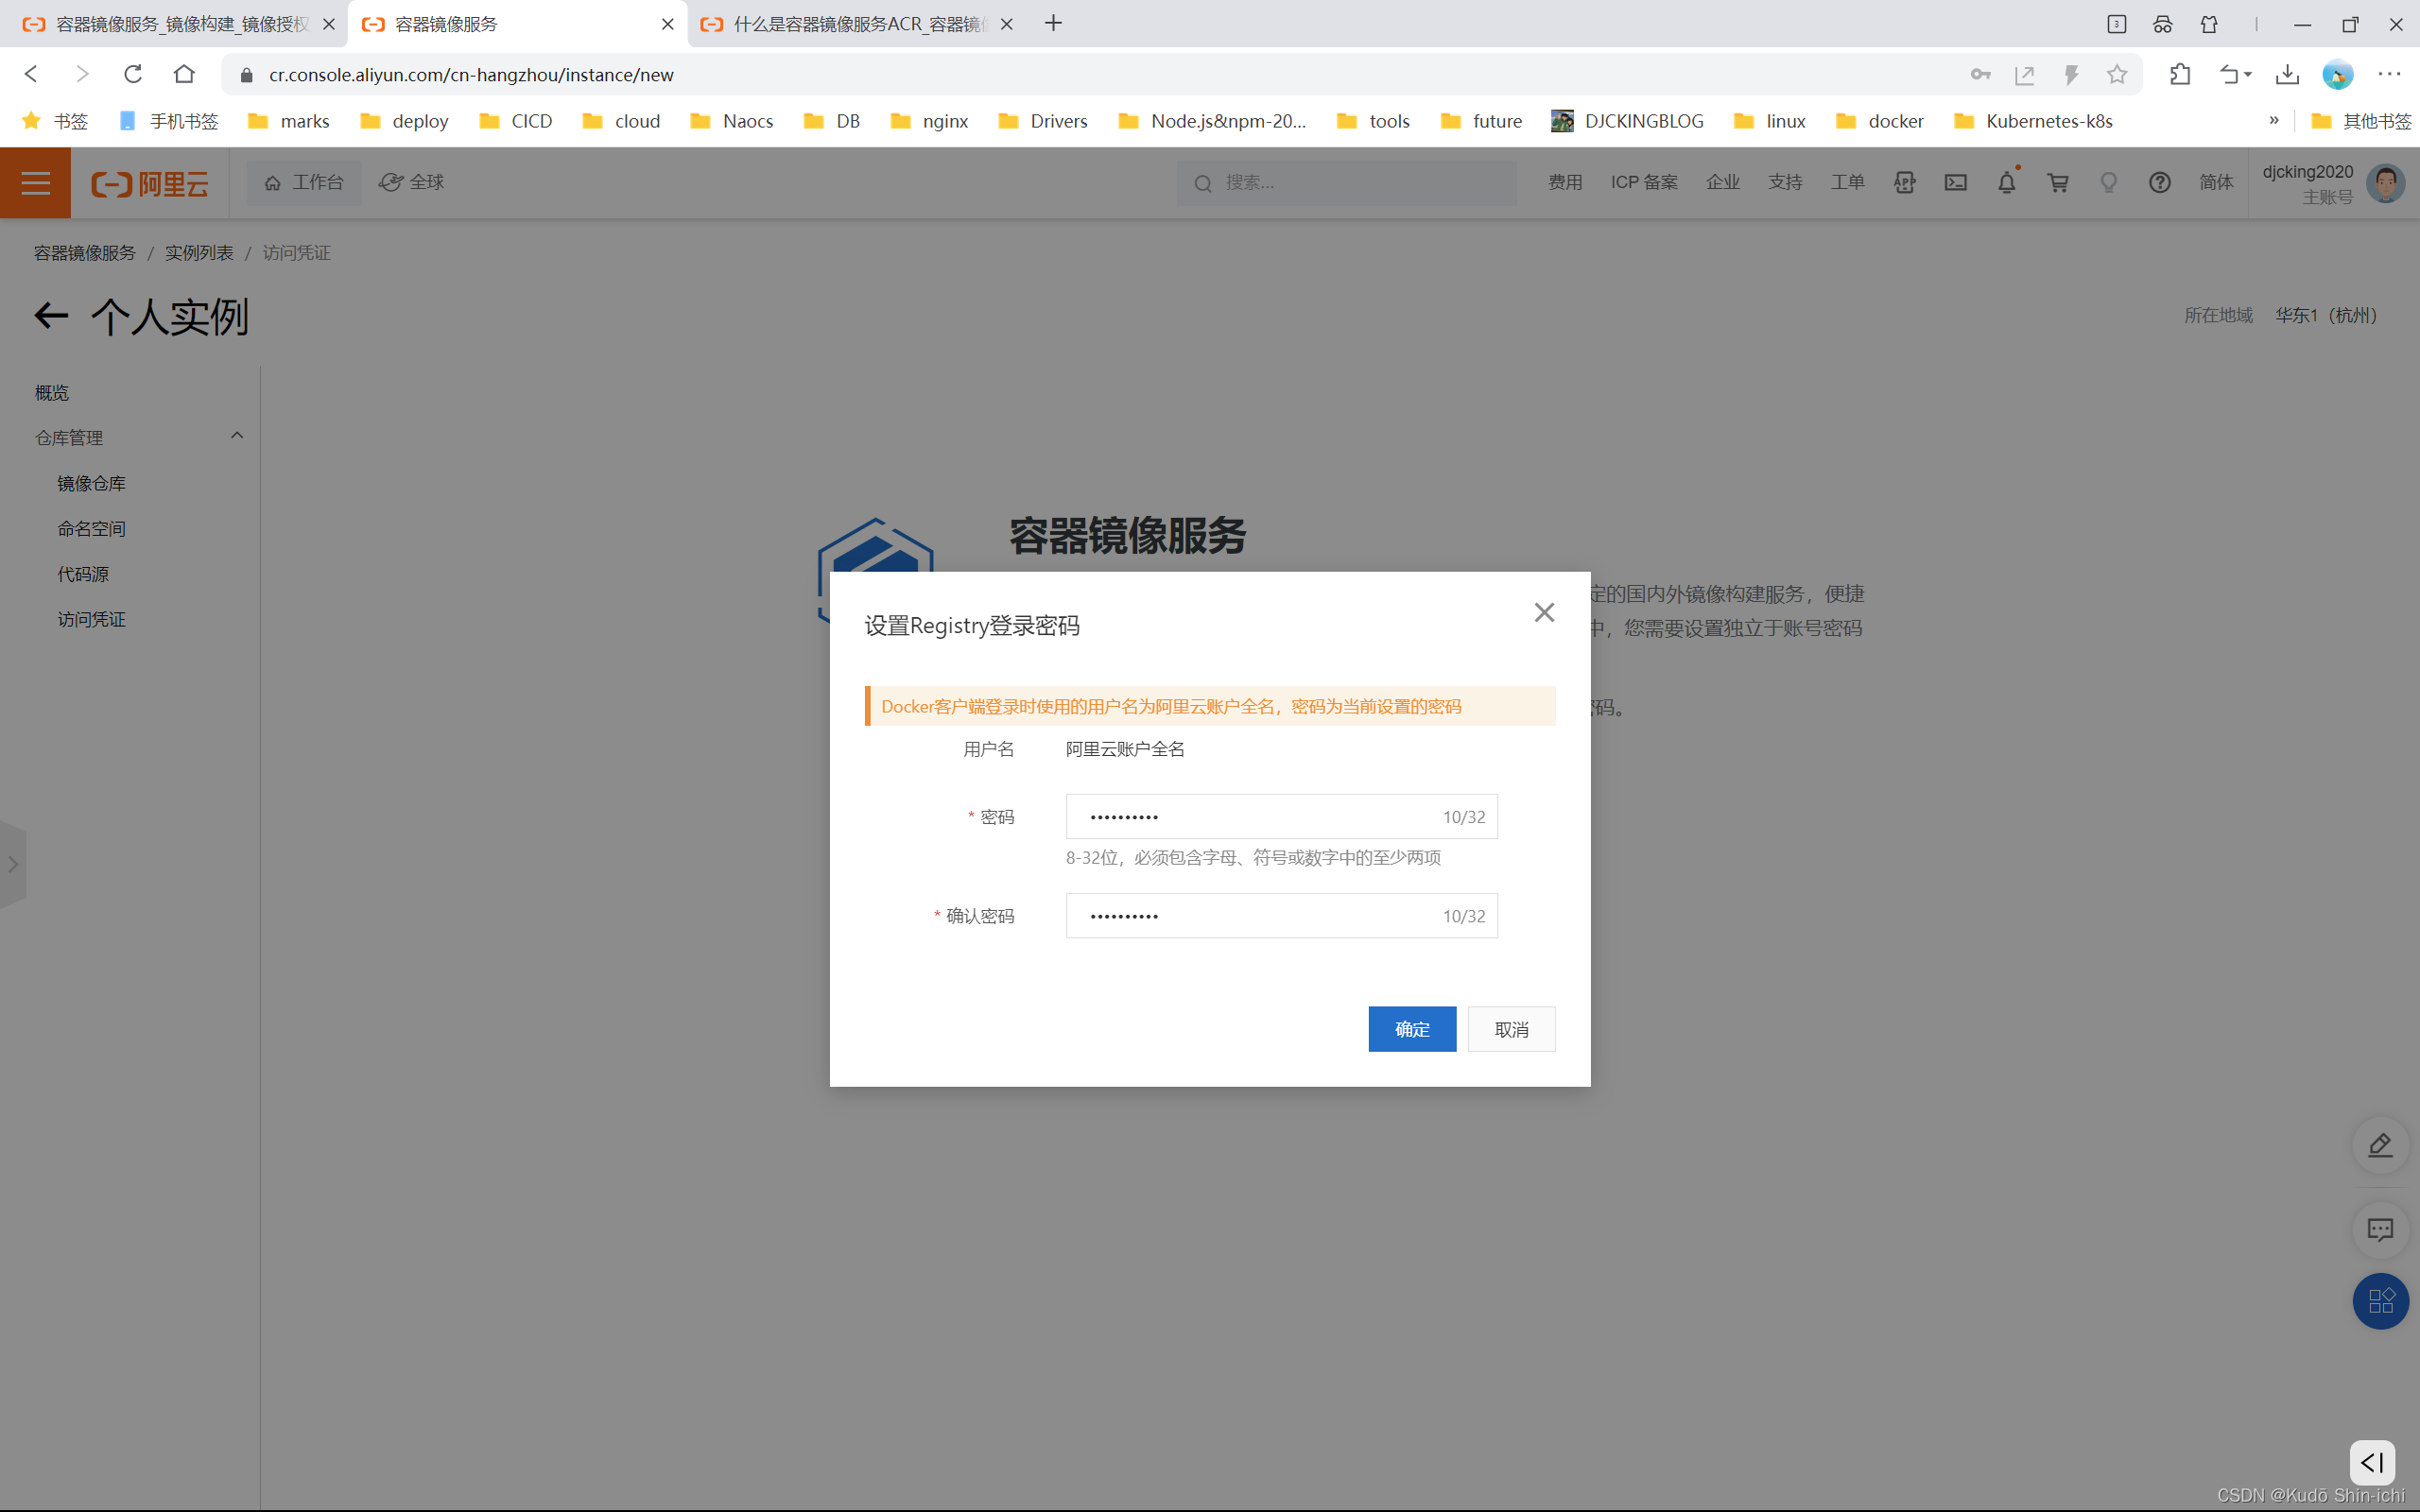Click the edit pencil floating icon

click(2380, 1145)
